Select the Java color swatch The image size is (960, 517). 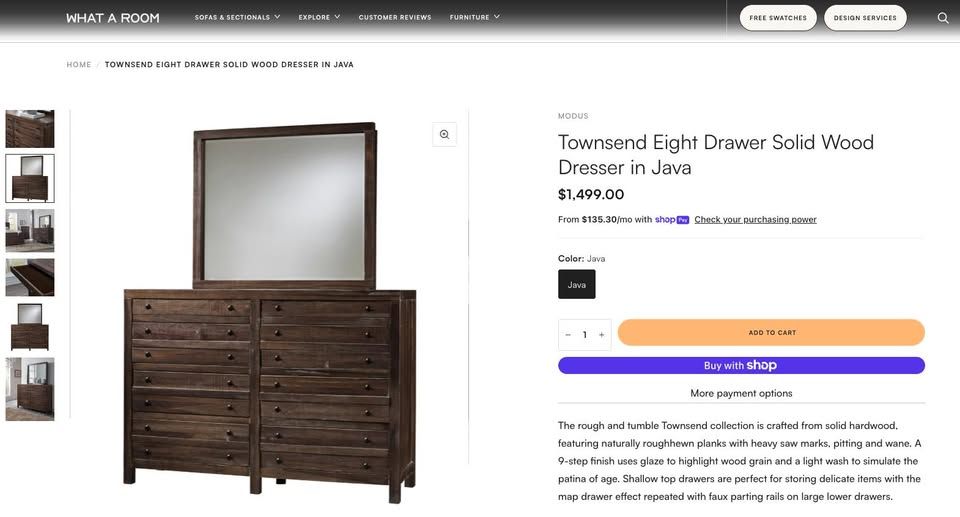point(577,285)
